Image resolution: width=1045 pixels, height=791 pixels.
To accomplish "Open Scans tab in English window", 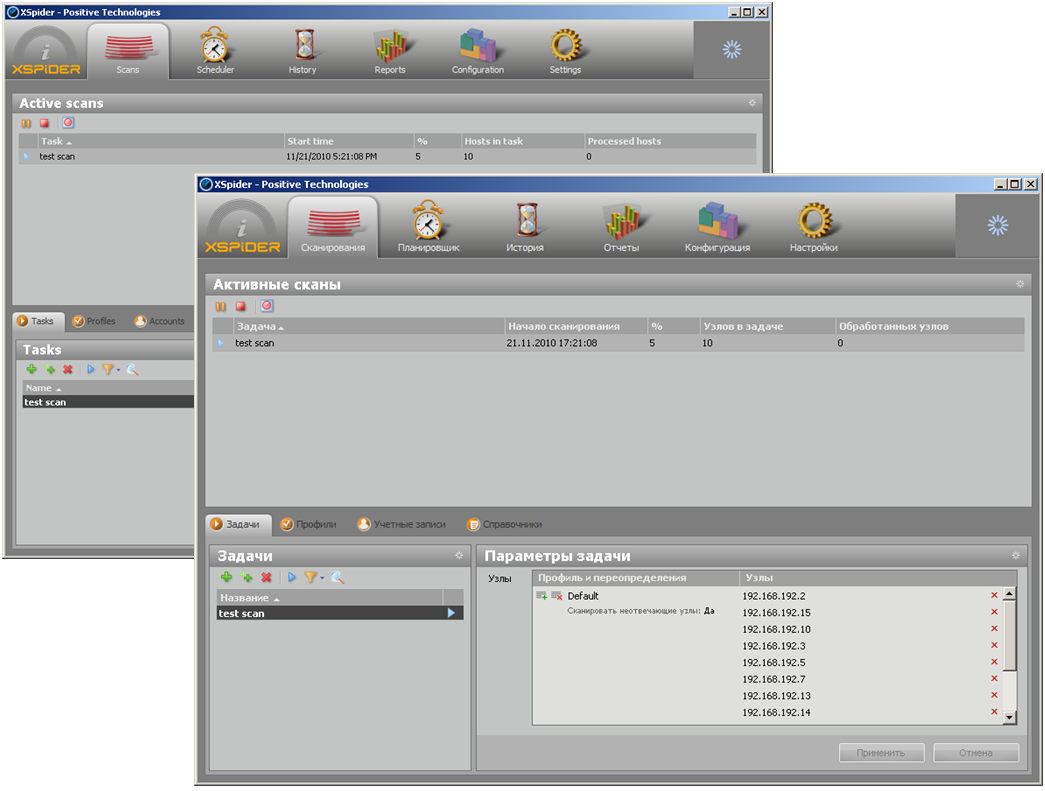I will point(128,52).
